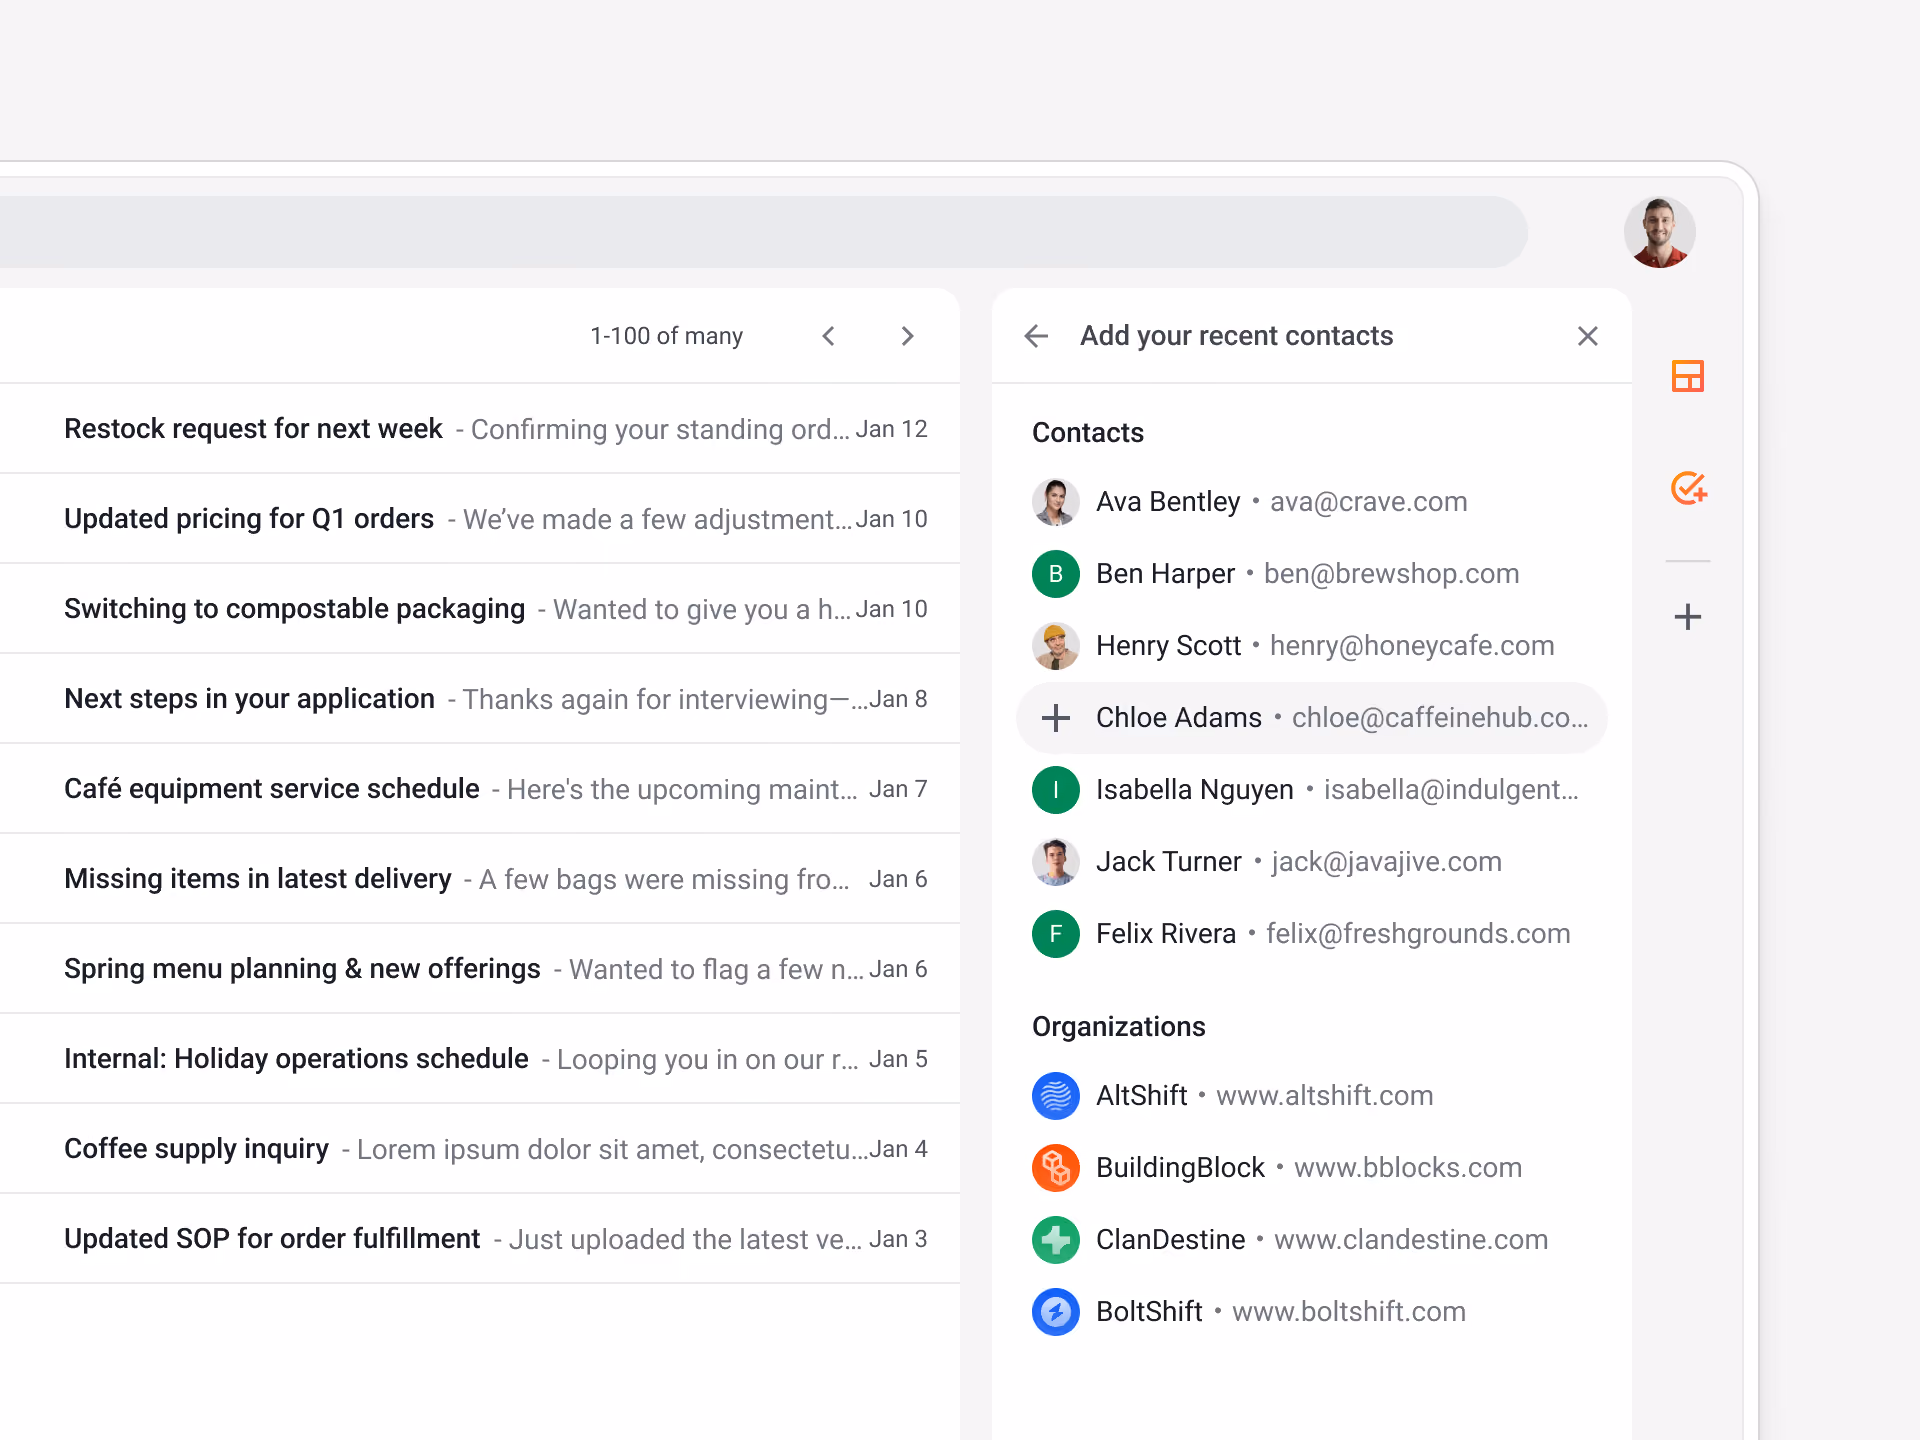This screenshot has width=1920, height=1440.
Task: Select the henry@honeycafe.com email address
Action: [x=1412, y=646]
